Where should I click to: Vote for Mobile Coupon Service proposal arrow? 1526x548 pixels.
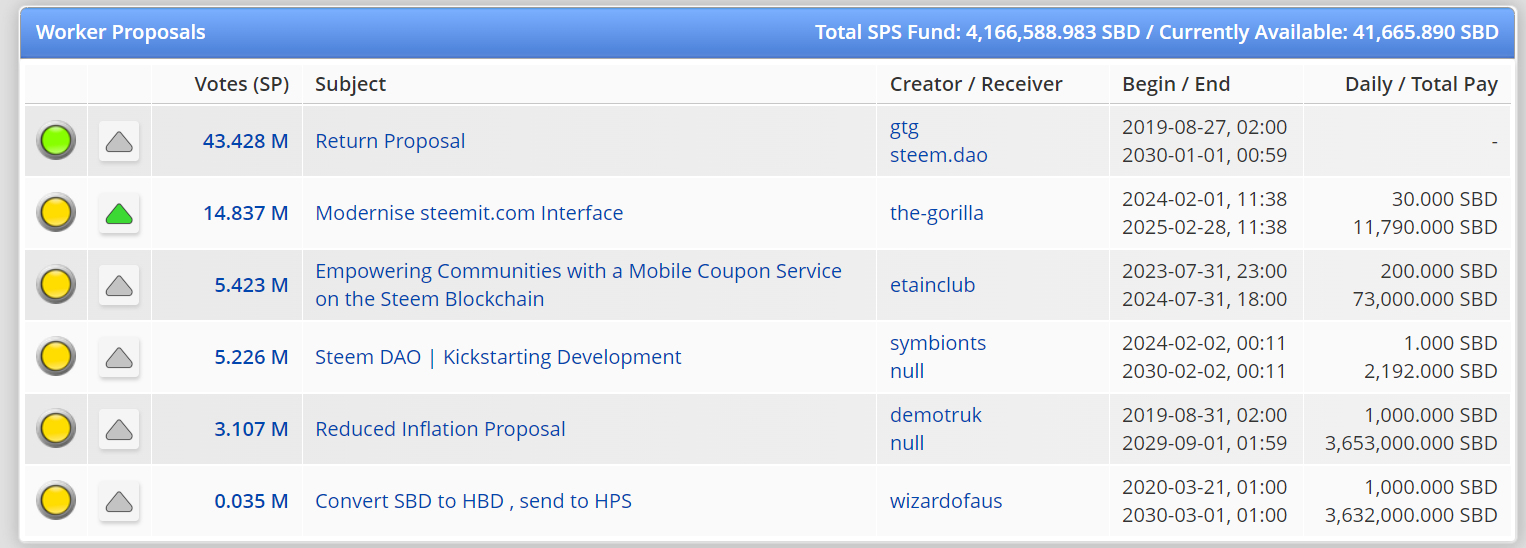[119, 285]
